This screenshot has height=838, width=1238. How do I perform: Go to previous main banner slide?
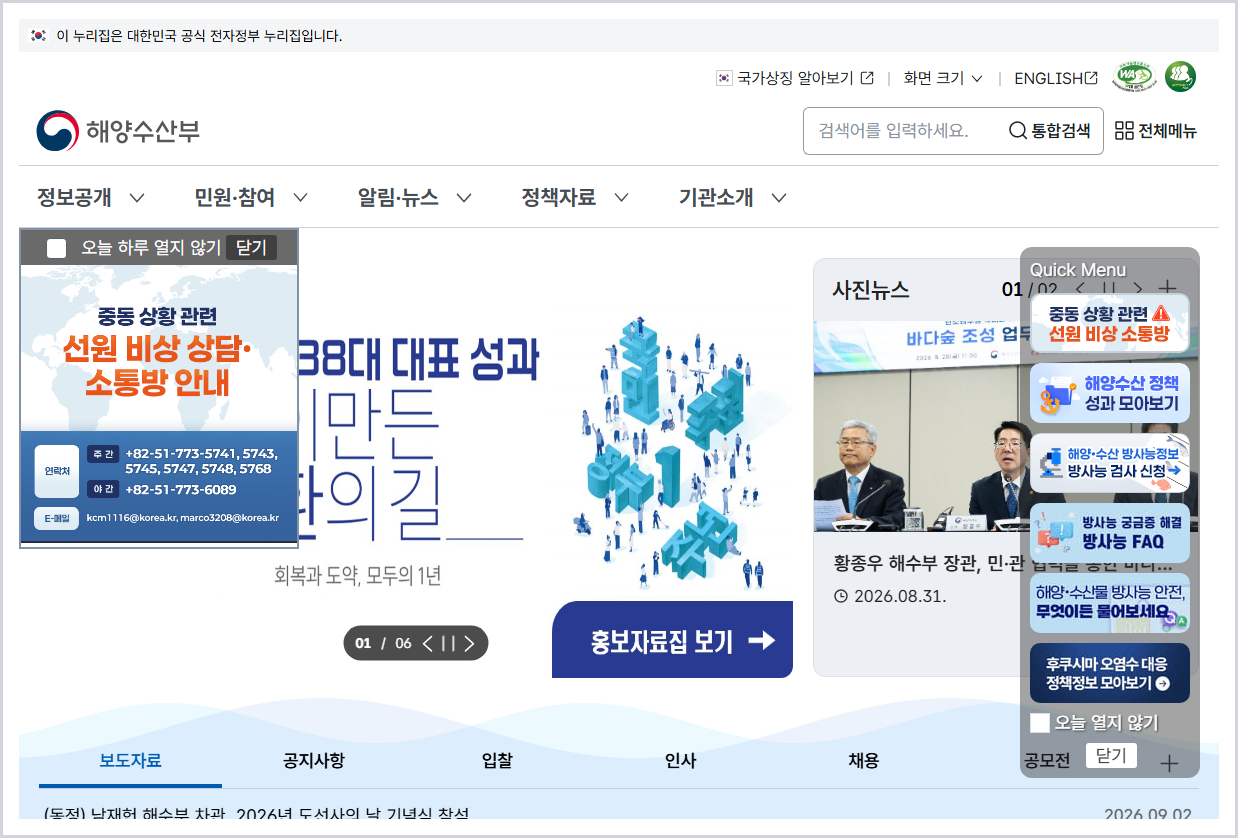pos(428,643)
